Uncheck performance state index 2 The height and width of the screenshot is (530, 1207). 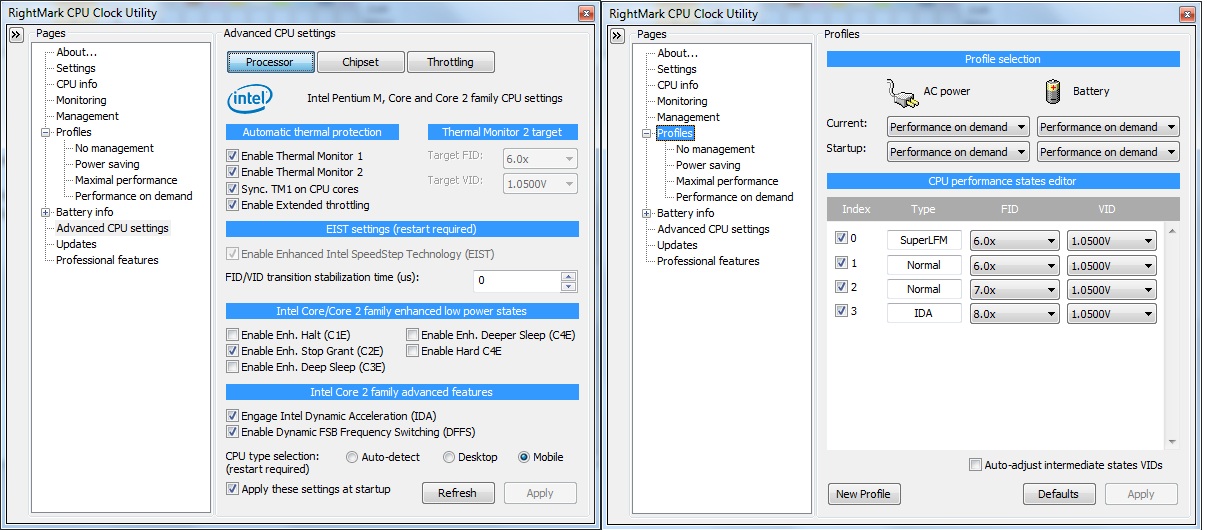click(841, 289)
